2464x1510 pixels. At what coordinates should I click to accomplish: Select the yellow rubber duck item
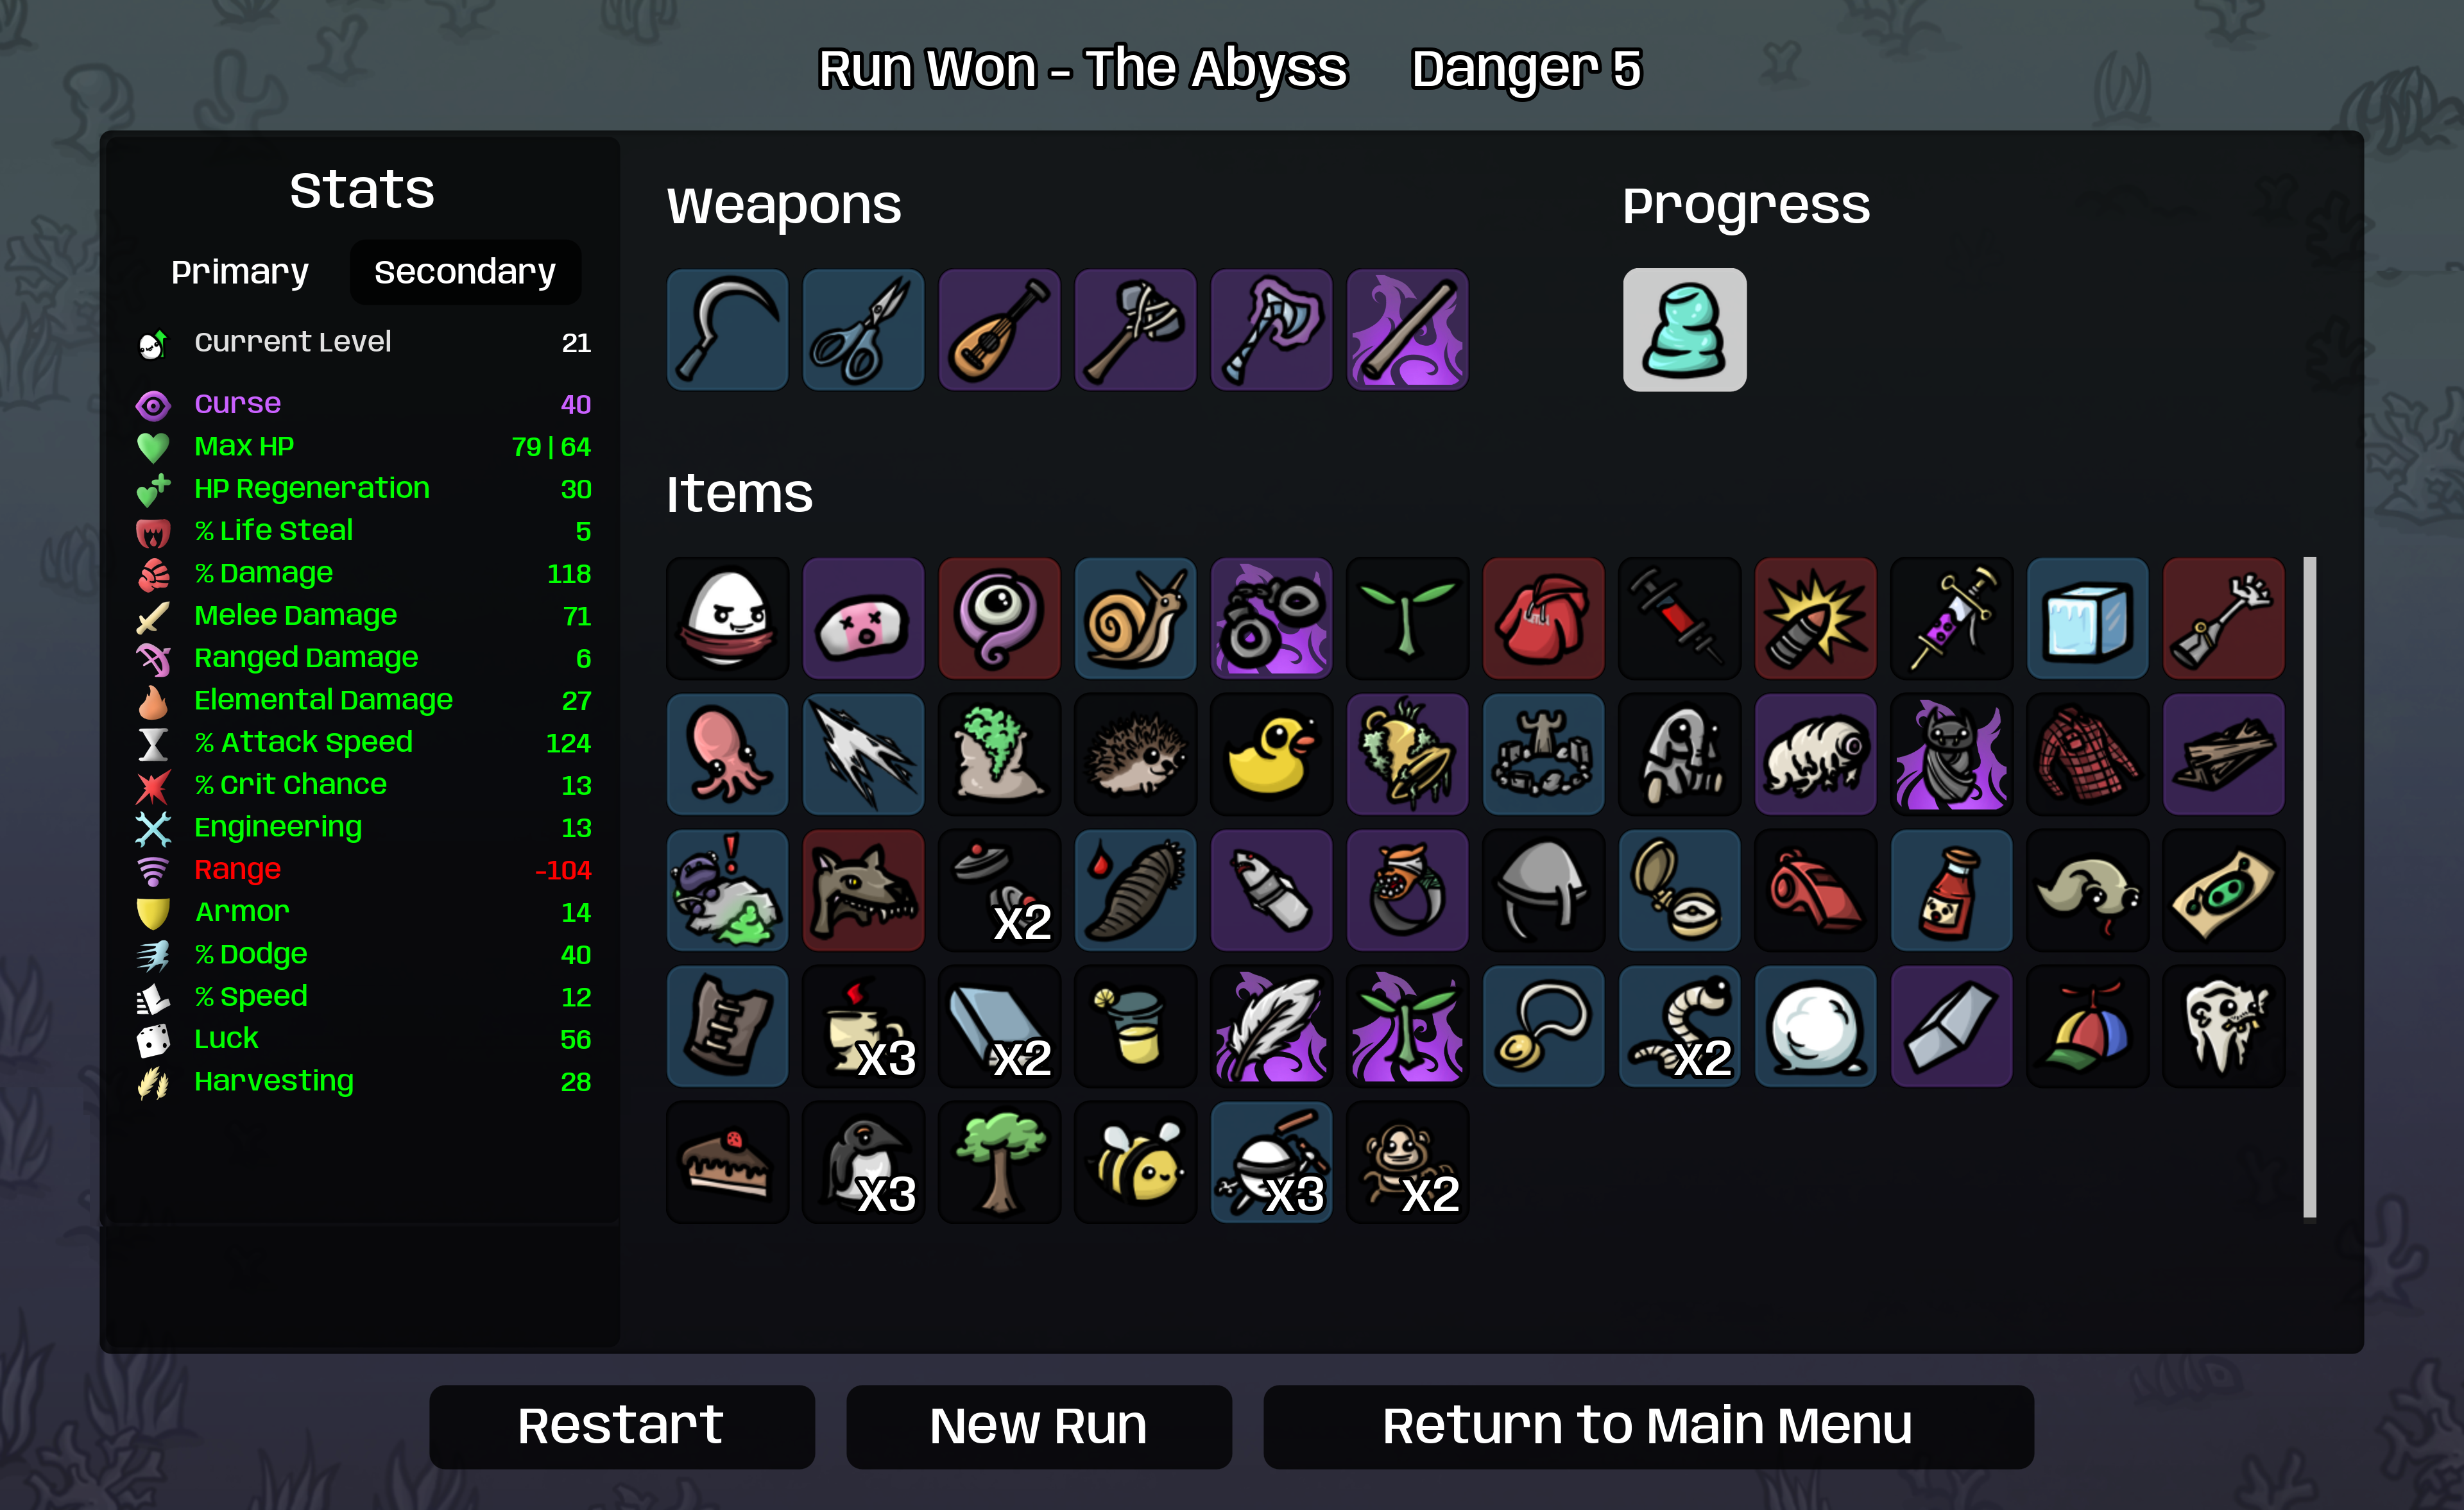(1271, 754)
